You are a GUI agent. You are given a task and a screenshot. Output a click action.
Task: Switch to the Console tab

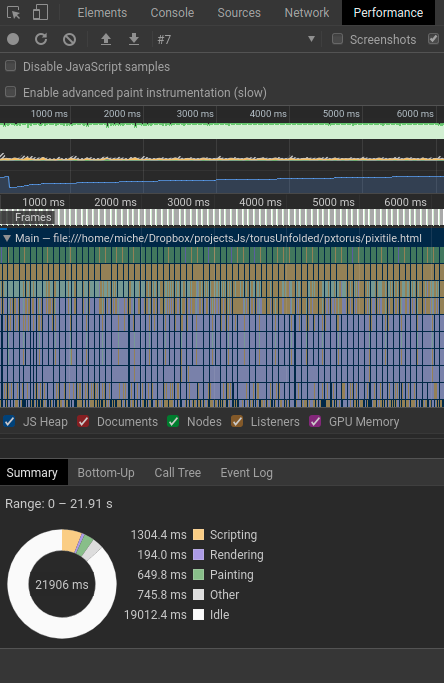[172, 13]
